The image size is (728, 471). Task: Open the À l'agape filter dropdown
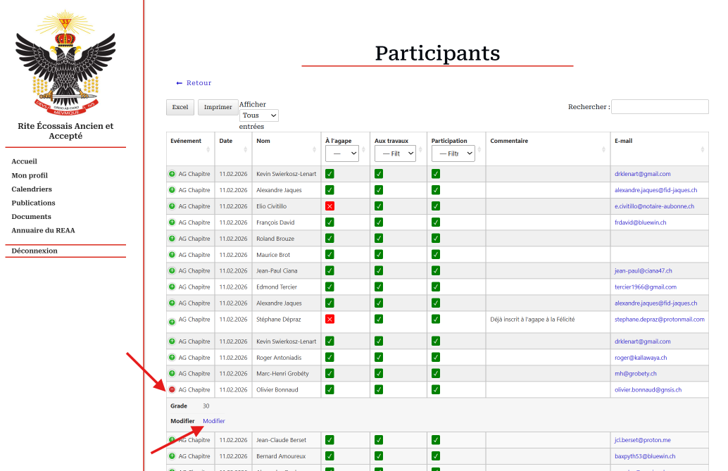pos(341,154)
